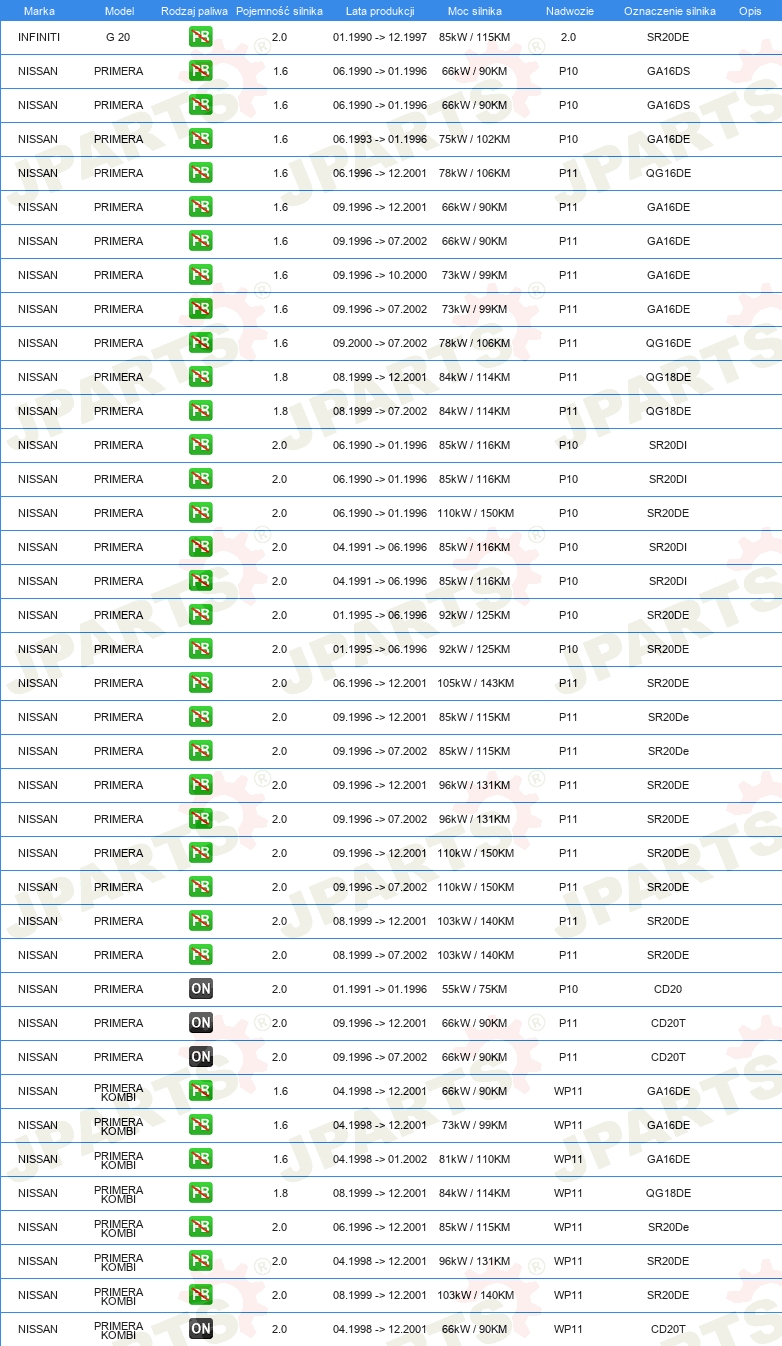Click PRIMERA KOMBI model in the SR20De row
Viewport: 782px width, 1346px height.
coord(118,1227)
